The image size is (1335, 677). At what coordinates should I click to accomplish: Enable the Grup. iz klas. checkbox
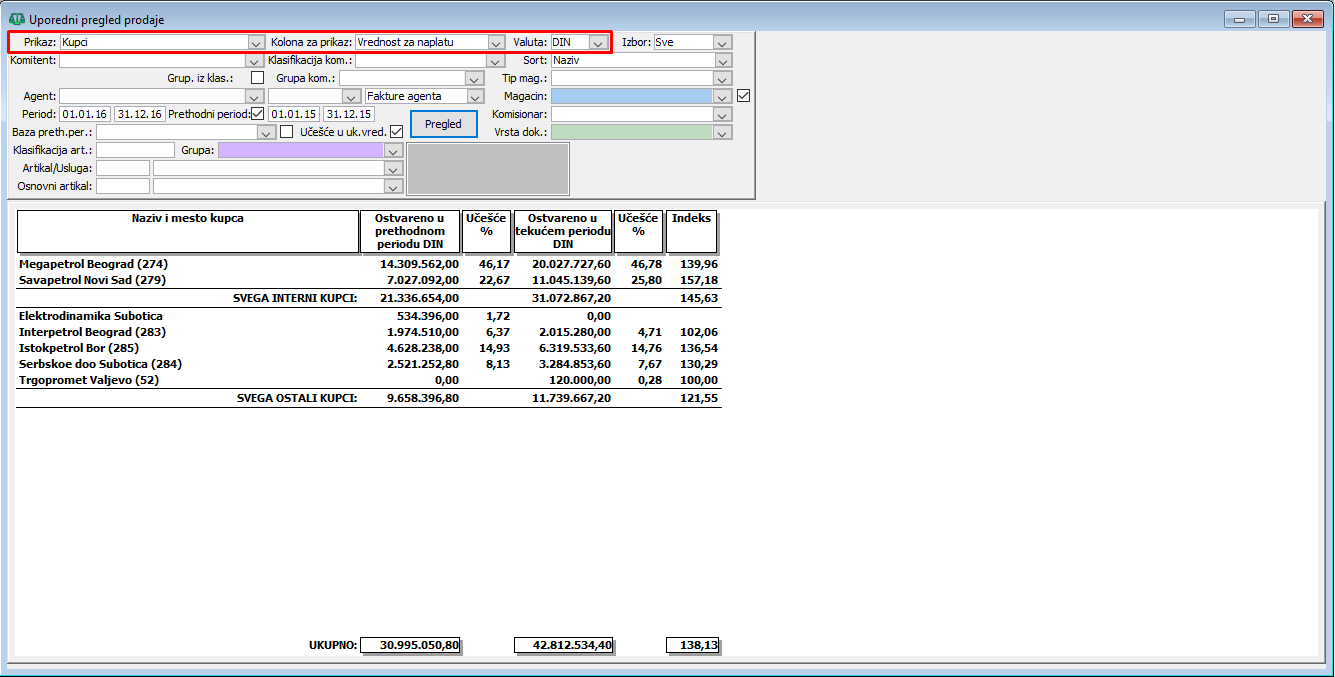point(258,78)
